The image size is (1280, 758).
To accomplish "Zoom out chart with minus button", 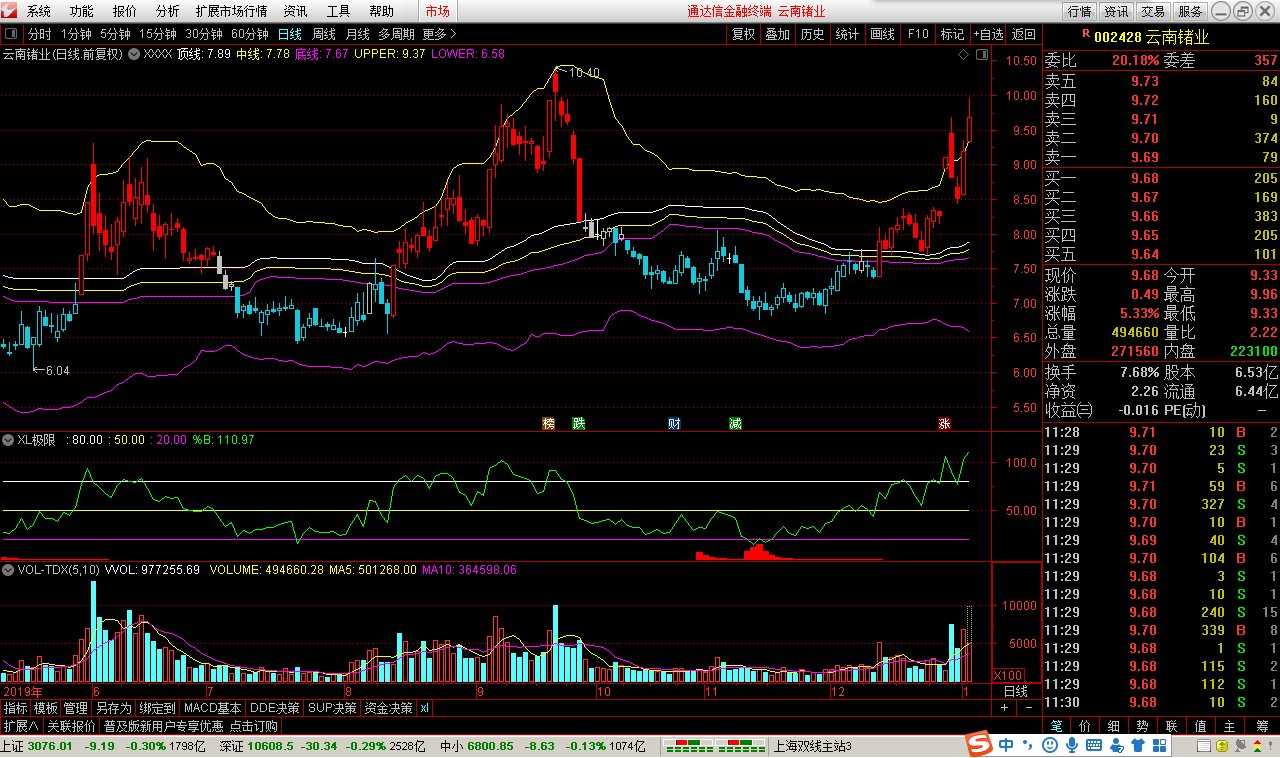I will point(1029,708).
